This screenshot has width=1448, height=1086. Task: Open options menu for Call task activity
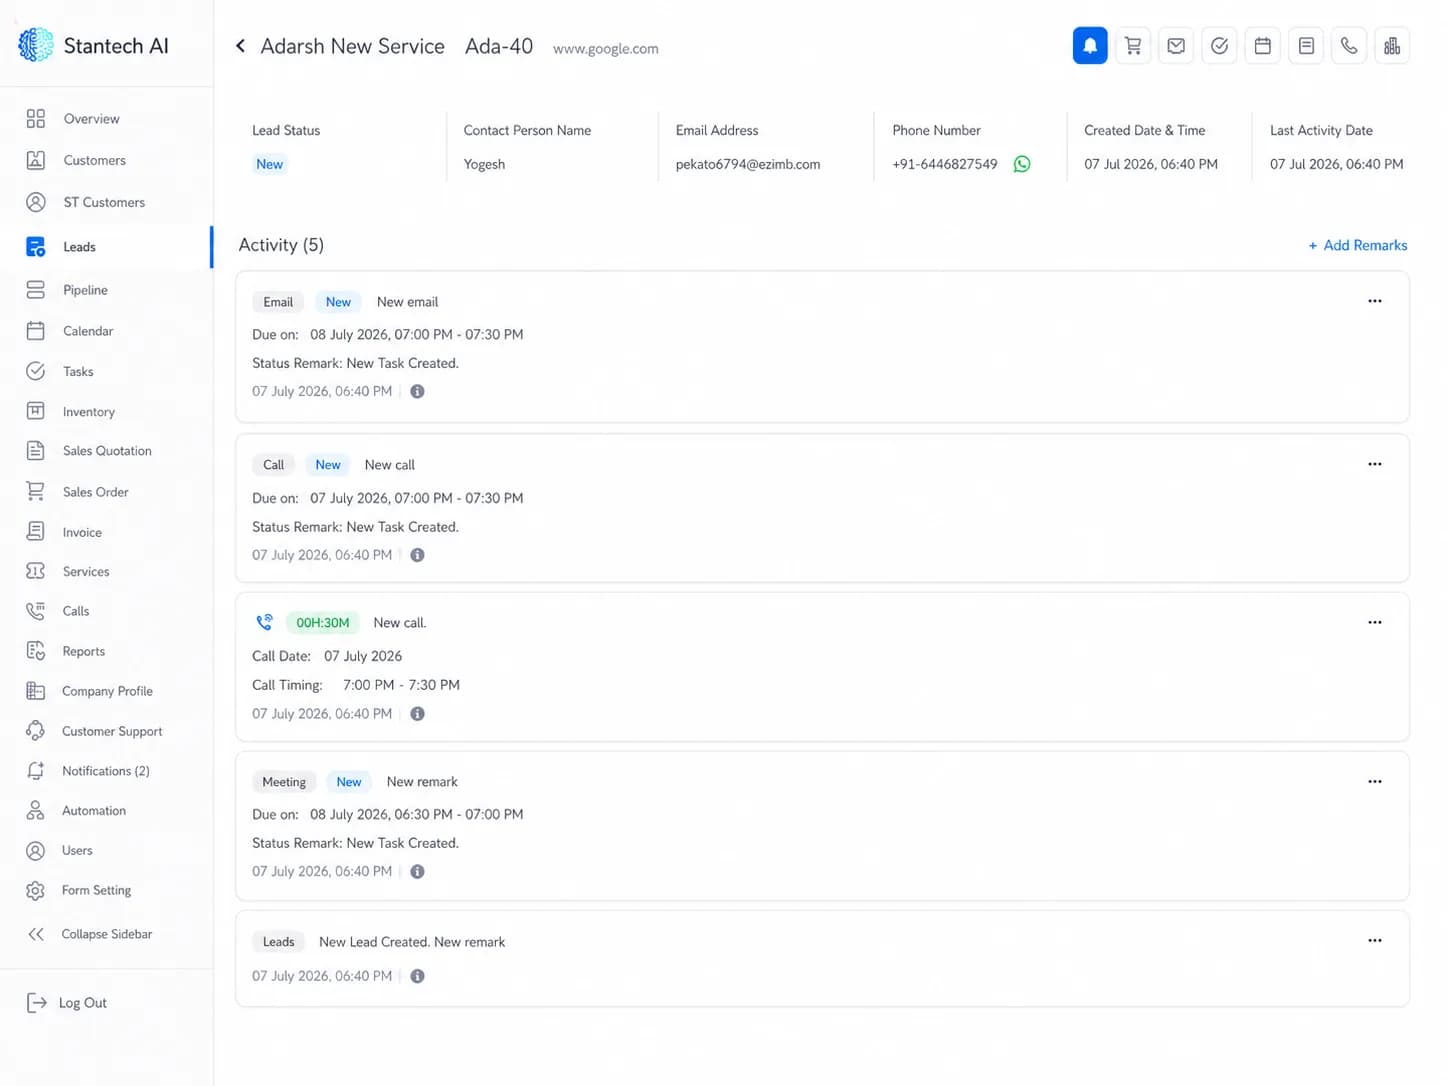tap(1375, 464)
